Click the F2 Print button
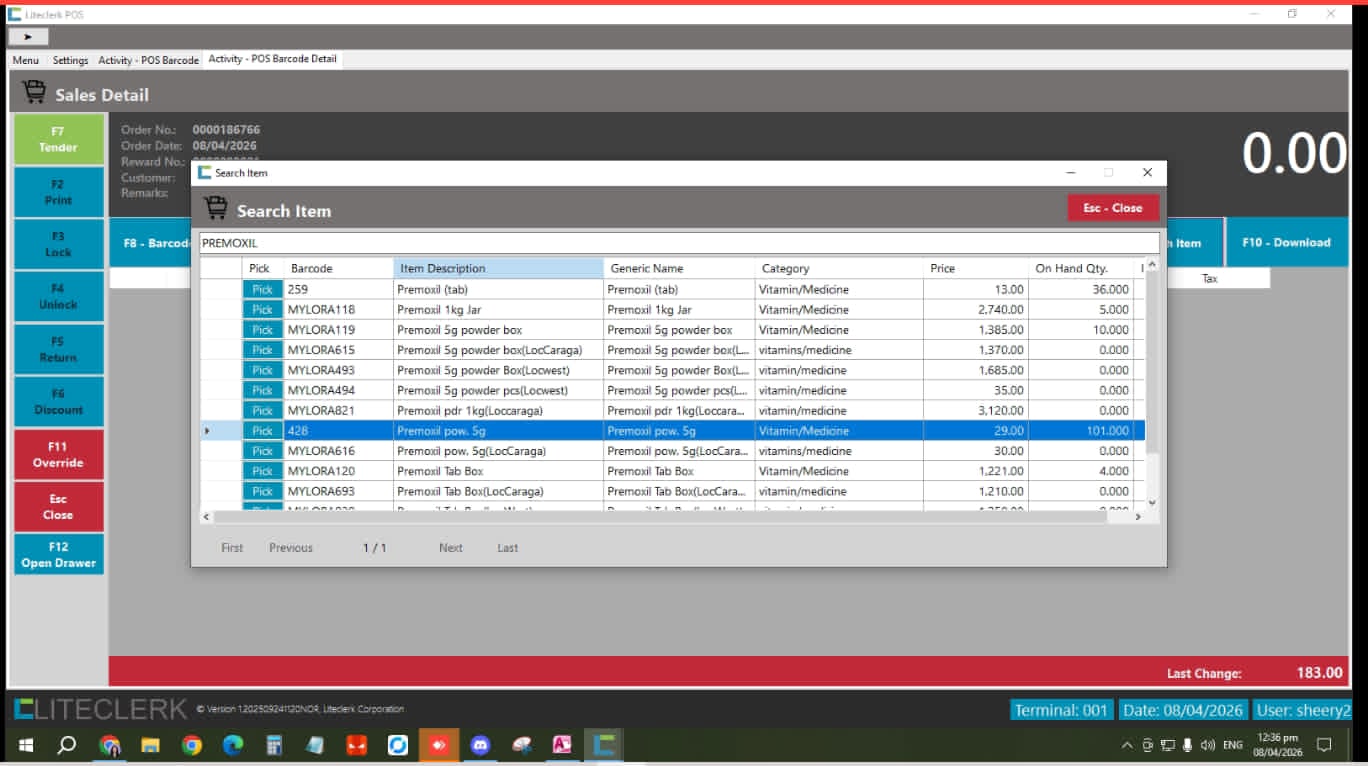 (58, 192)
